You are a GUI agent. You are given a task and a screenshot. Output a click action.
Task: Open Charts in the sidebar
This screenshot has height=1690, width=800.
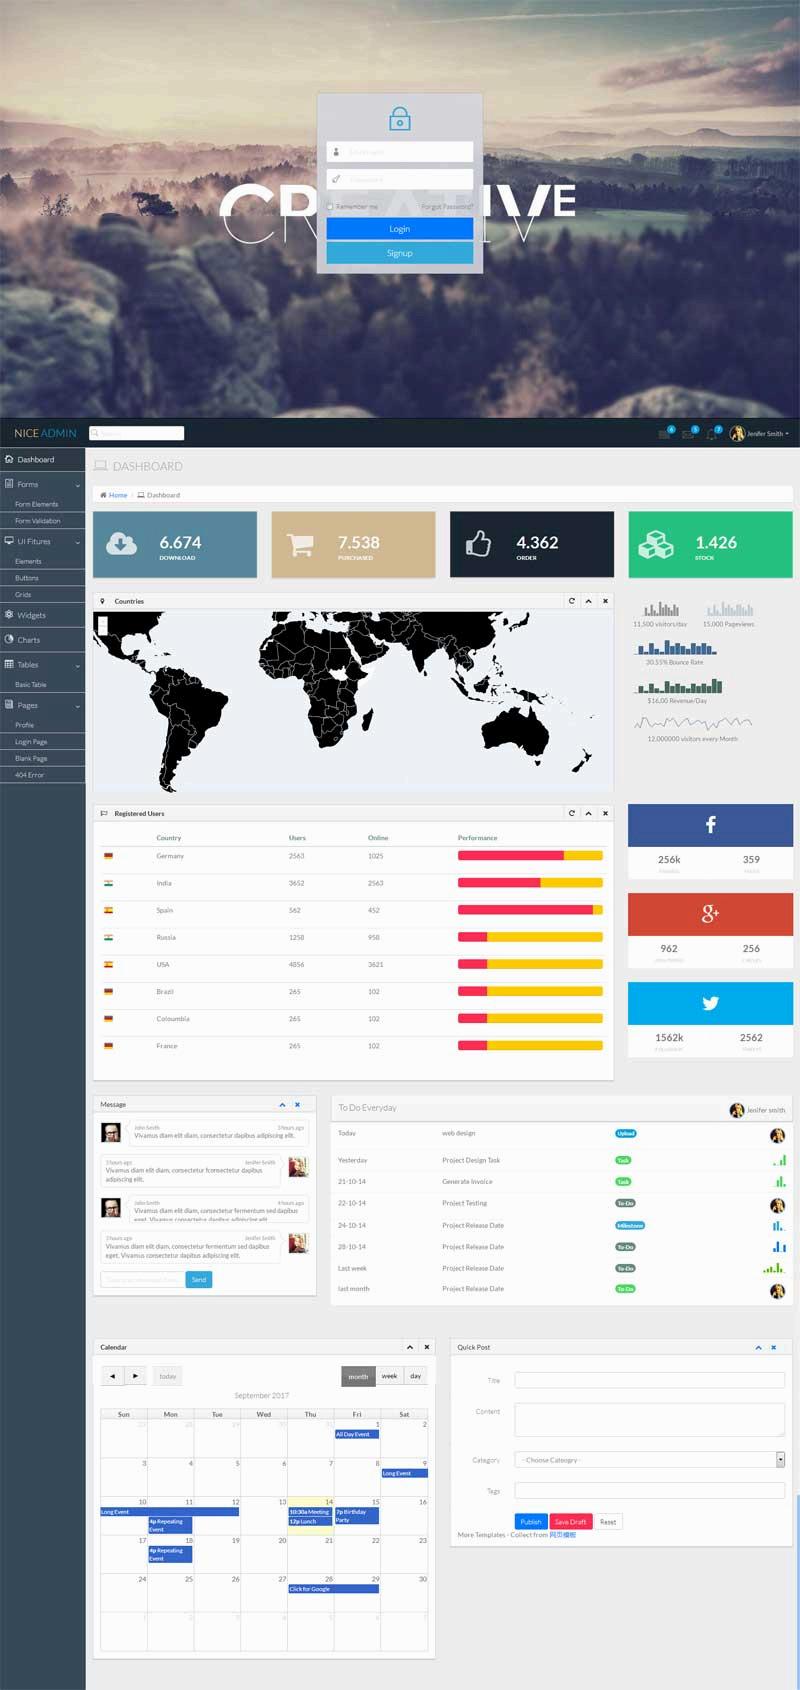click(29, 640)
